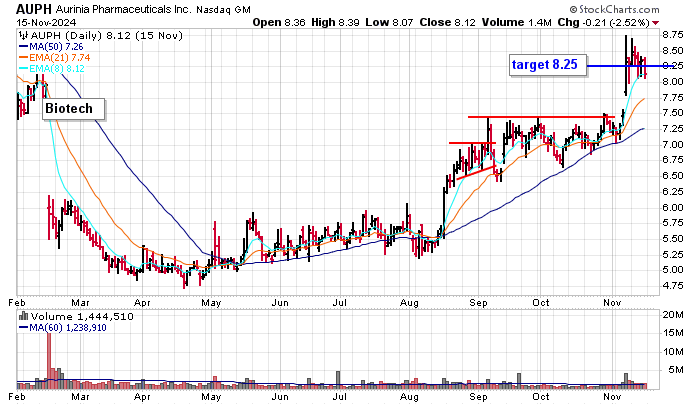This screenshot has width=700, height=405.
Task: Click the AUPH ticker symbol in the header
Action: (x=34, y=9)
